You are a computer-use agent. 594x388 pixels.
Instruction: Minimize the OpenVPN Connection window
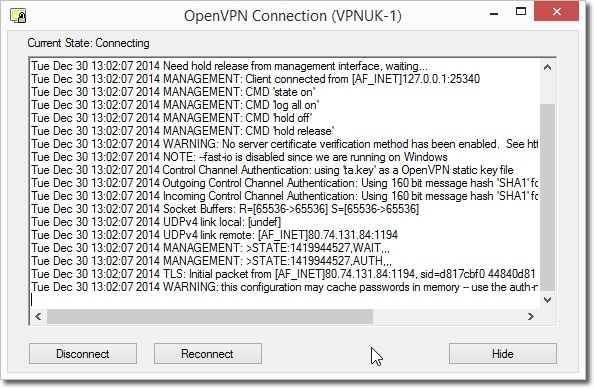pos(494,14)
